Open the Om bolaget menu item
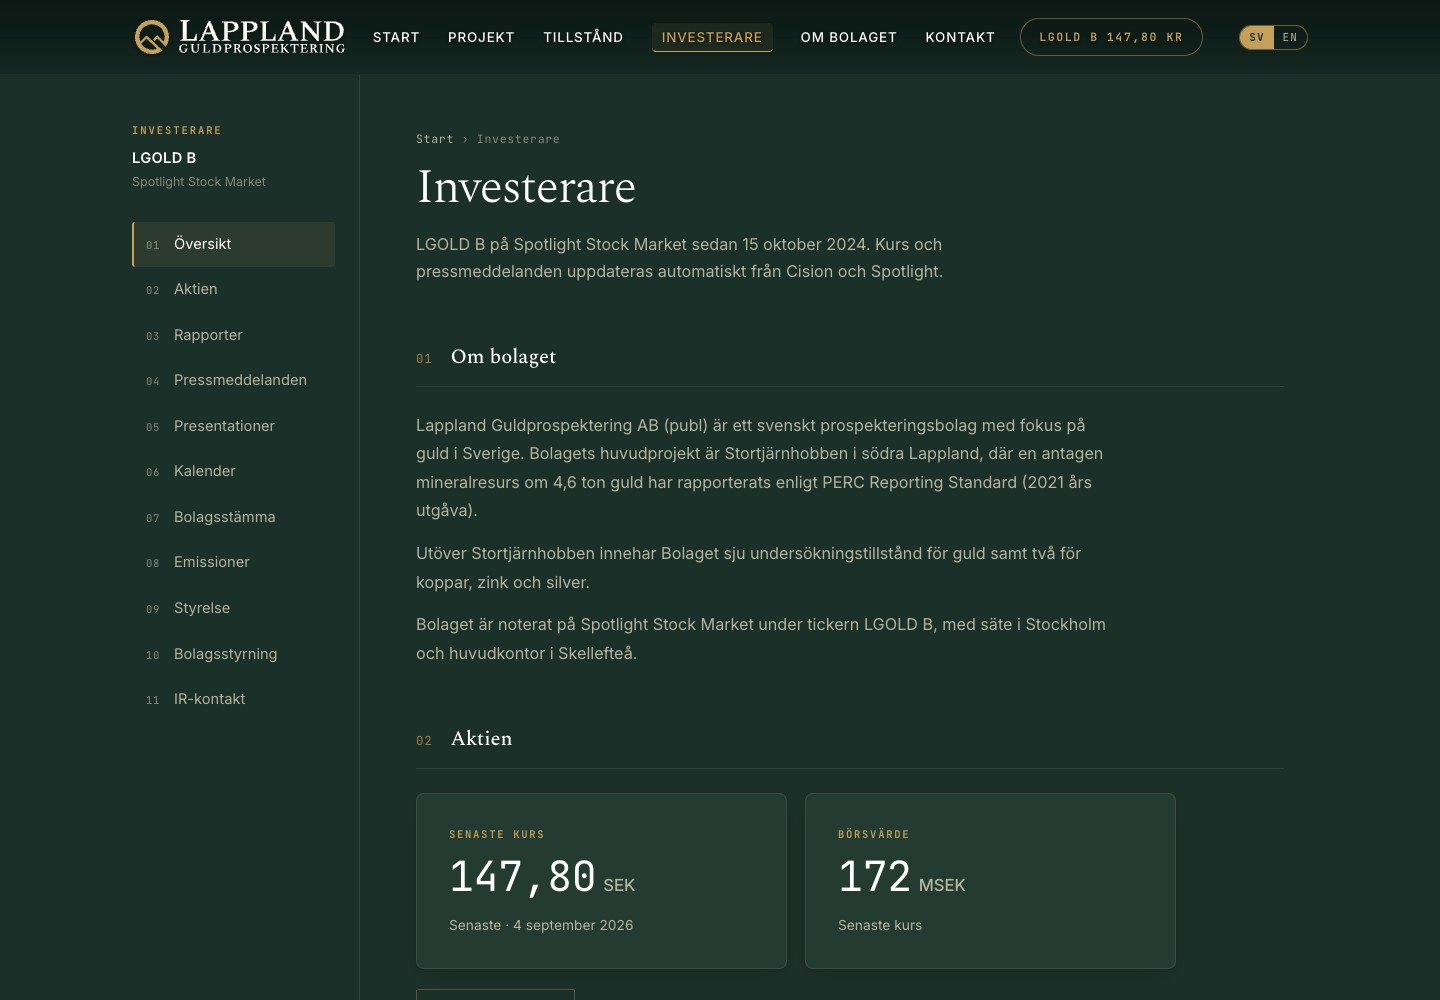The image size is (1440, 1000). click(849, 37)
